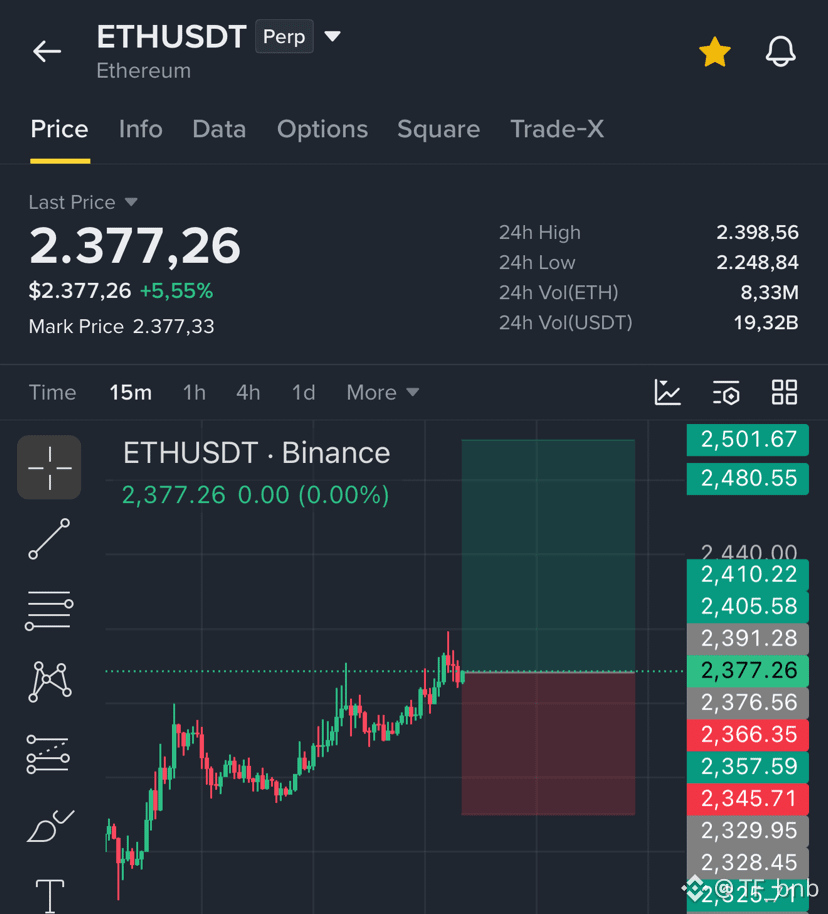Select the Time chart interval
Screen dimensions: 828x914
point(52,392)
